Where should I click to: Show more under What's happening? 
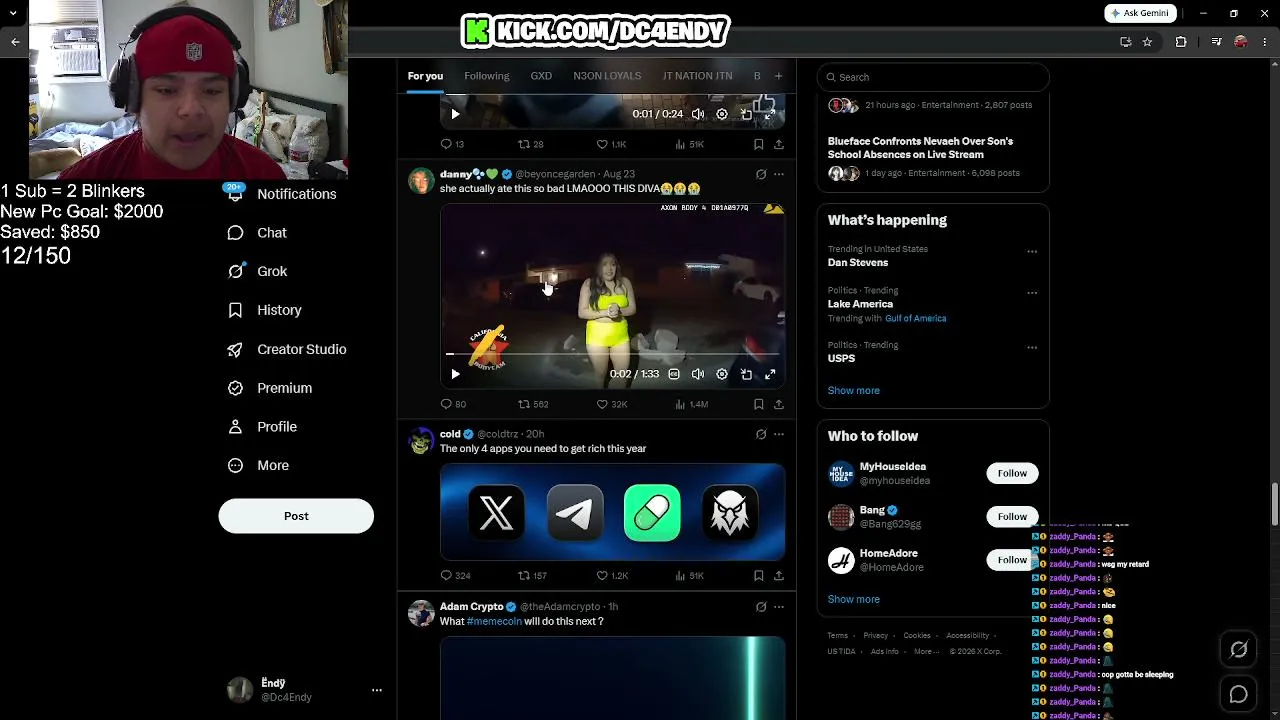coord(854,390)
